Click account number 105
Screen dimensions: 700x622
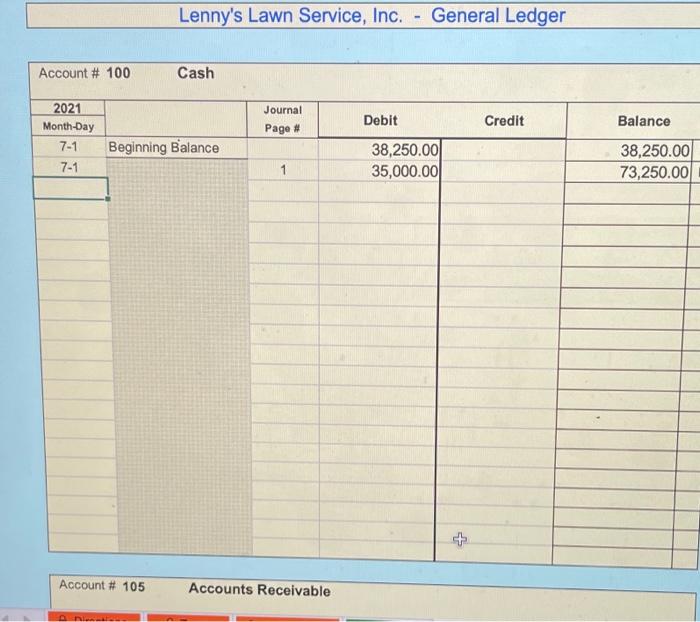click(x=134, y=586)
